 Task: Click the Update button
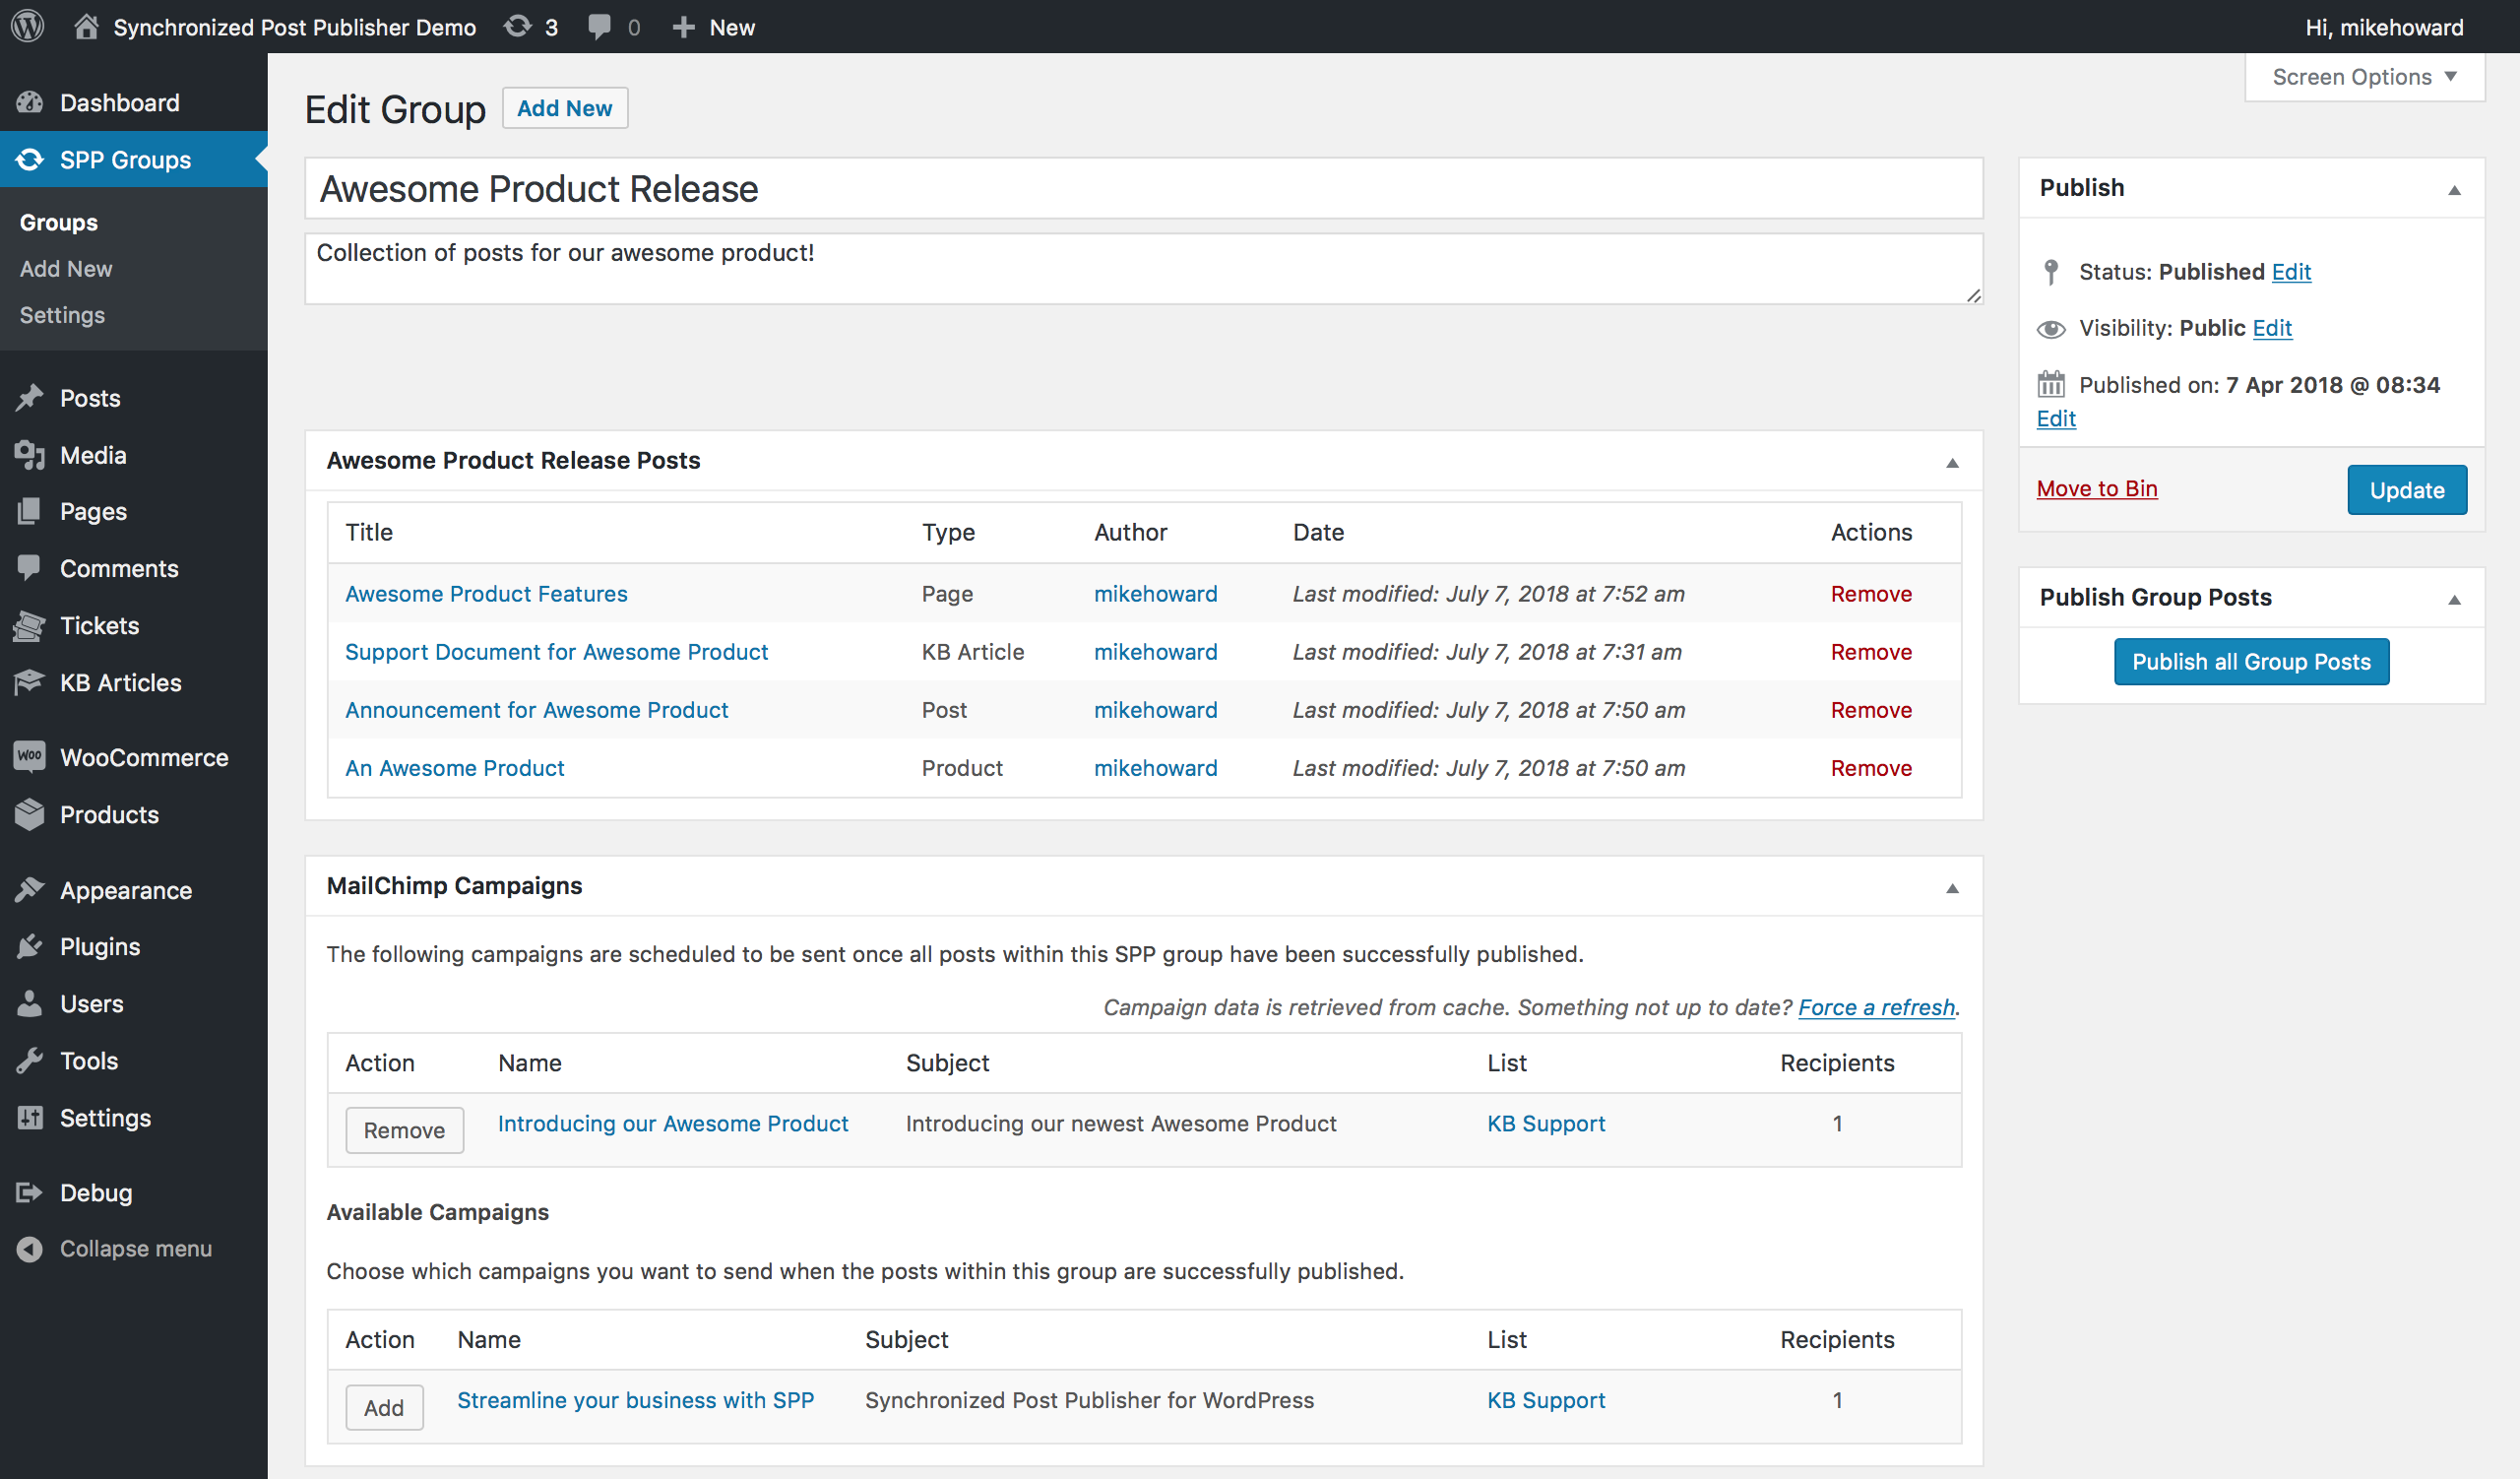[x=2406, y=490]
